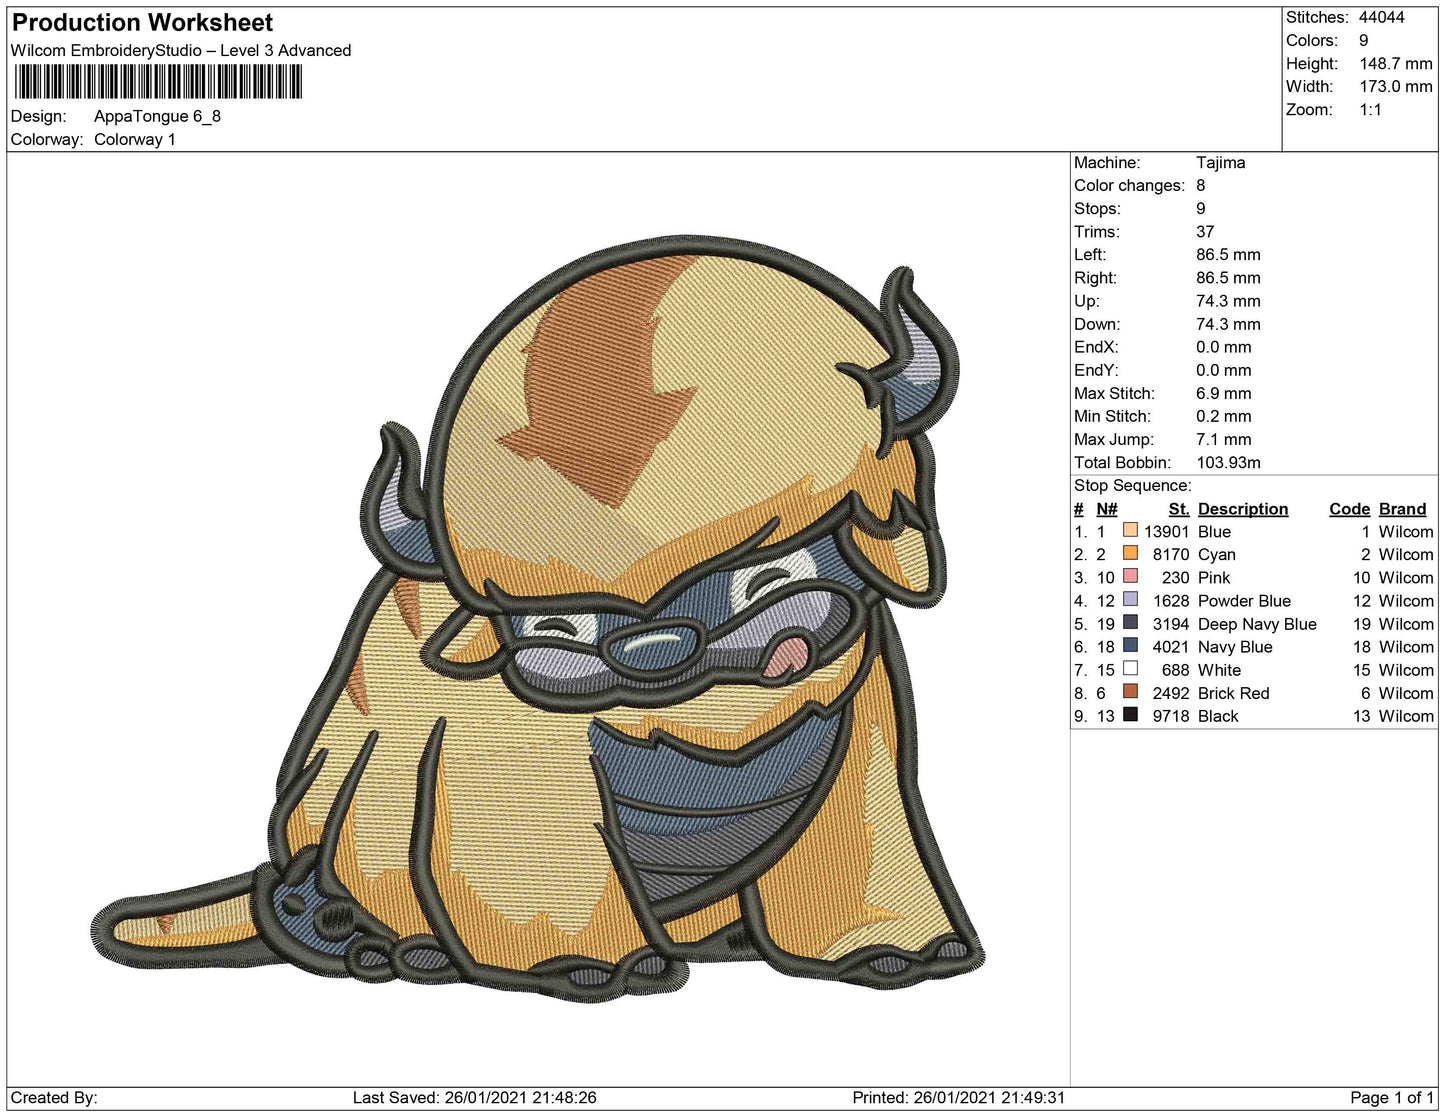Click the Blue thread color swatch
Image resolution: width=1445 pixels, height=1112 pixels.
[1130, 531]
